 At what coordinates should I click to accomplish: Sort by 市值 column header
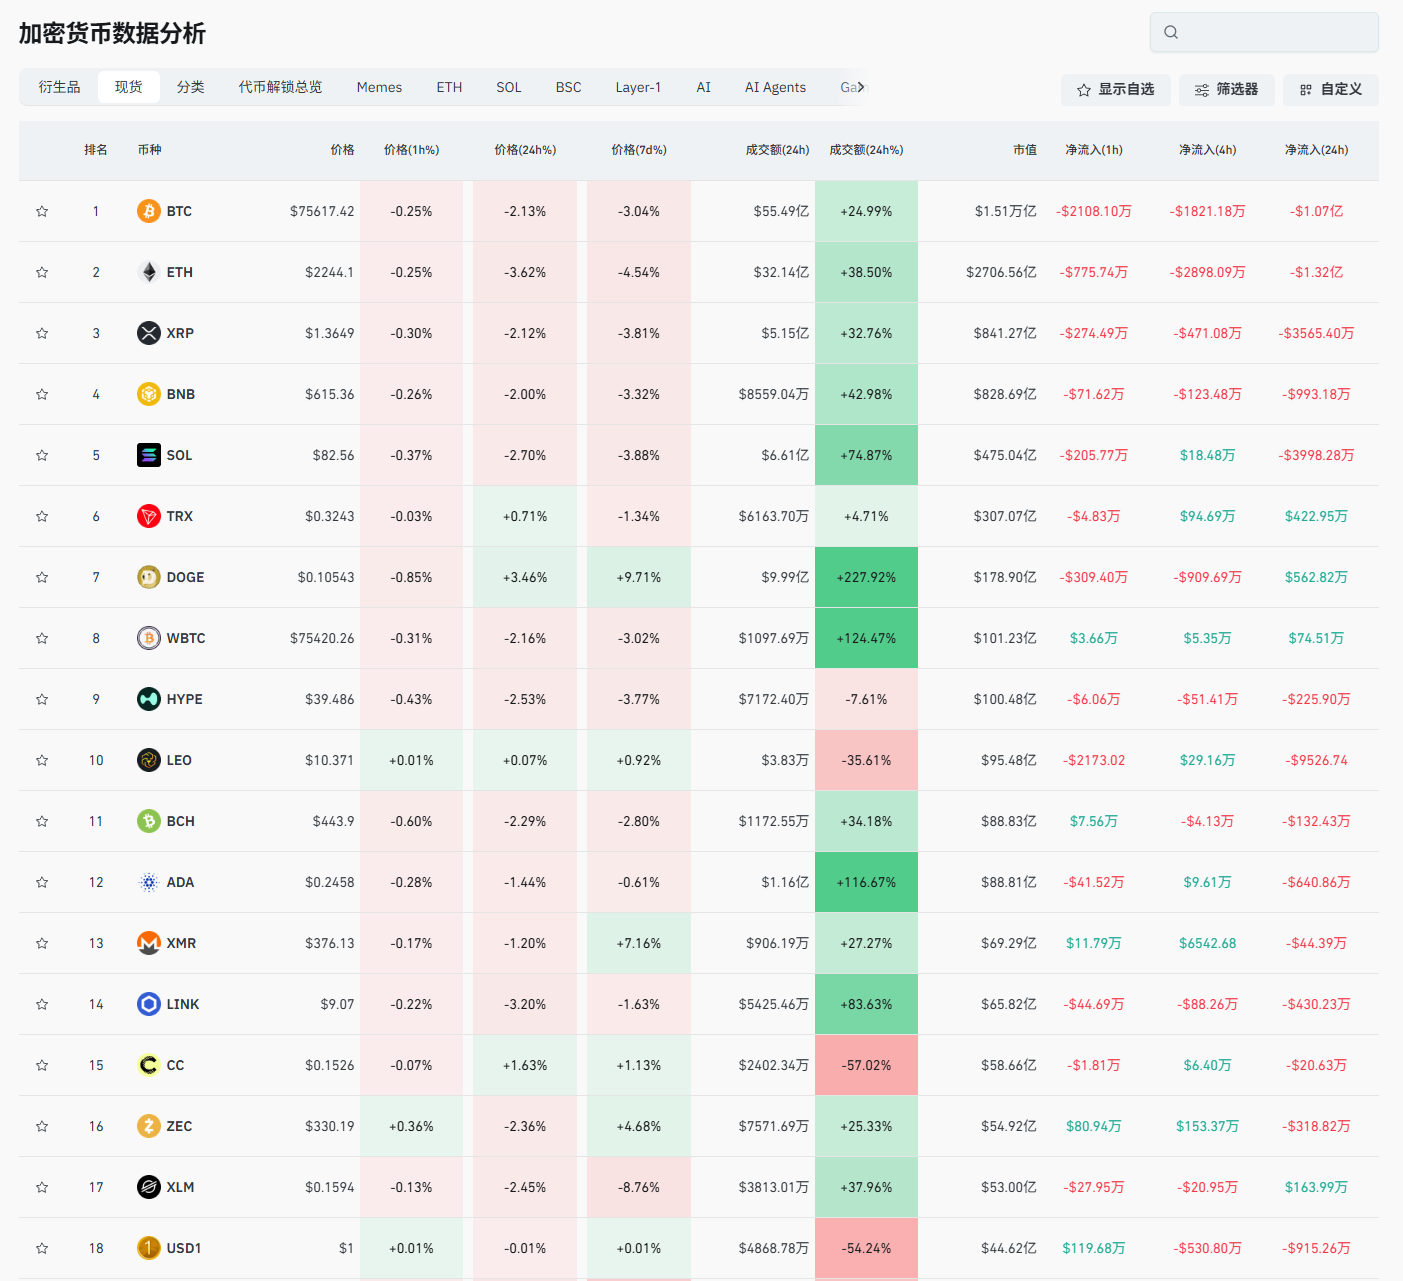pos(1024,150)
